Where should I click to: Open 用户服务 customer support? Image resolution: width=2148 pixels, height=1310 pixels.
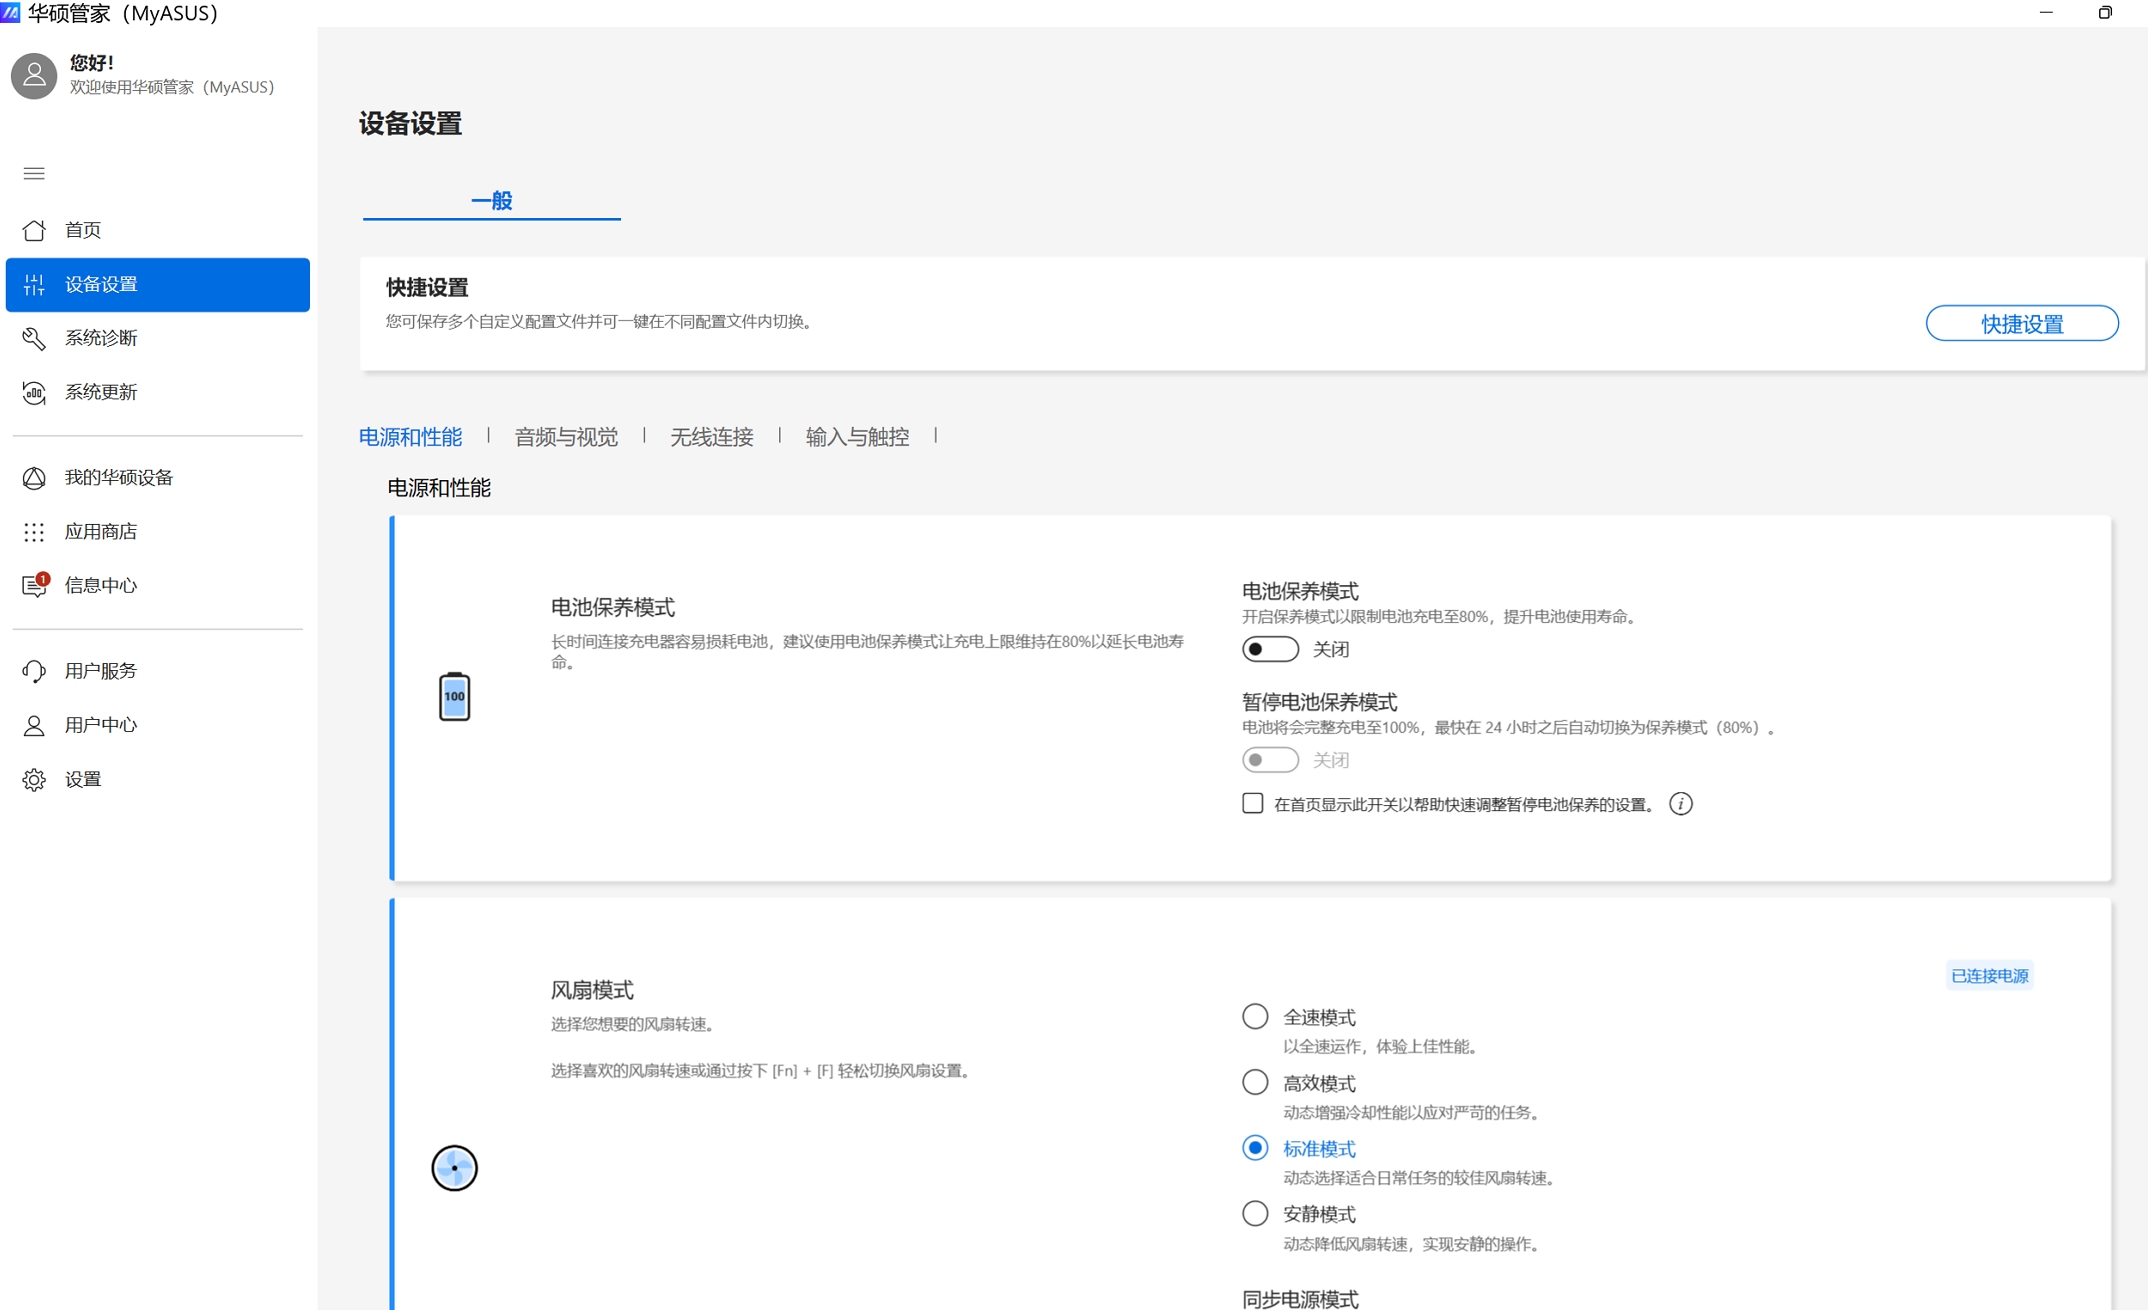(100, 671)
